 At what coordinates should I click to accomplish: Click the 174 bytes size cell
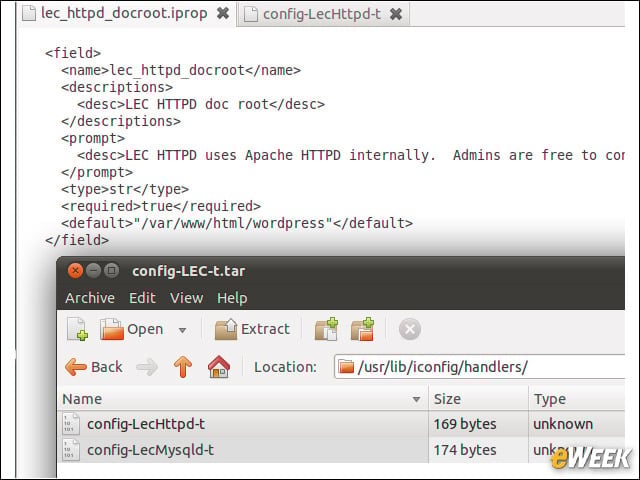[465, 450]
